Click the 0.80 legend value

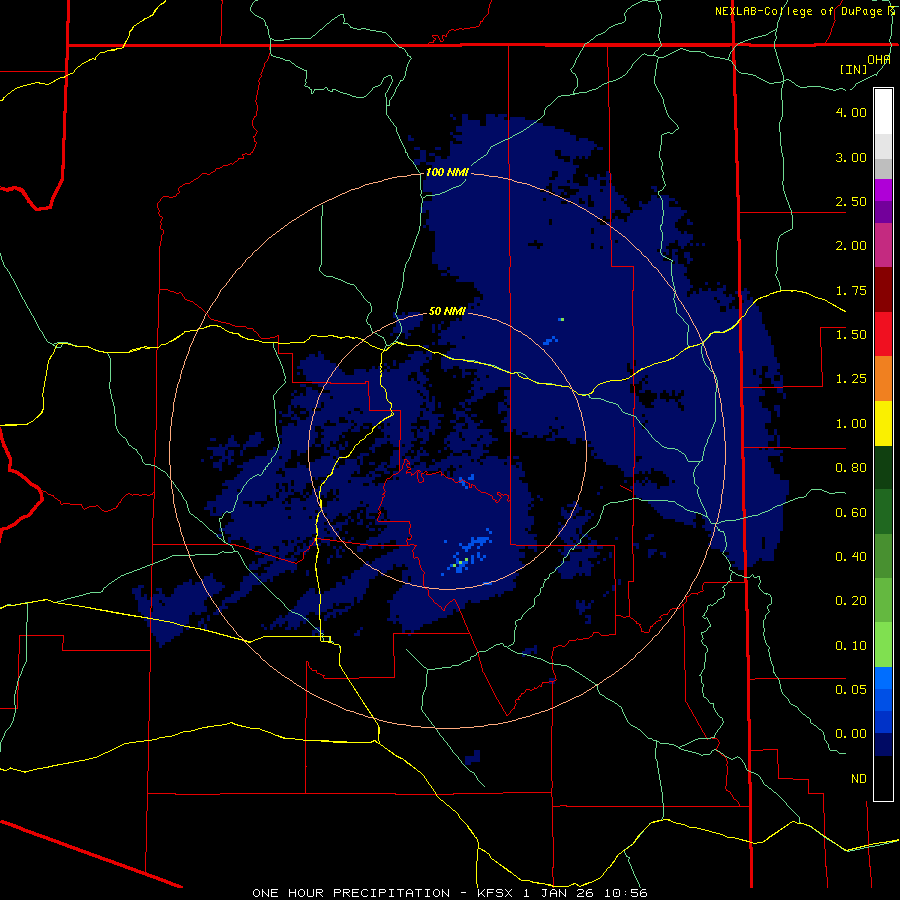pyautogui.click(x=851, y=468)
